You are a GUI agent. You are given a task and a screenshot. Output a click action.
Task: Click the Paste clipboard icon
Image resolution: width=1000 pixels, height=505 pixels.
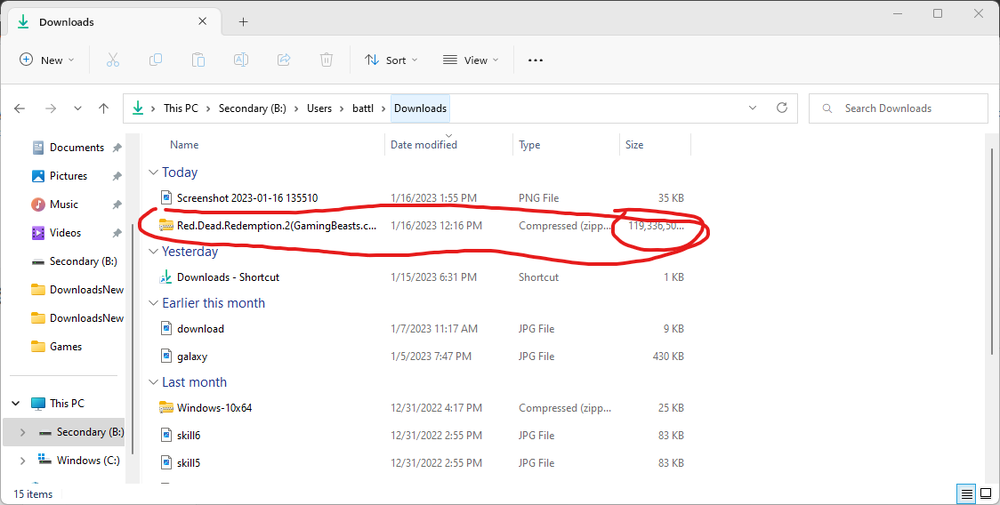coord(198,60)
